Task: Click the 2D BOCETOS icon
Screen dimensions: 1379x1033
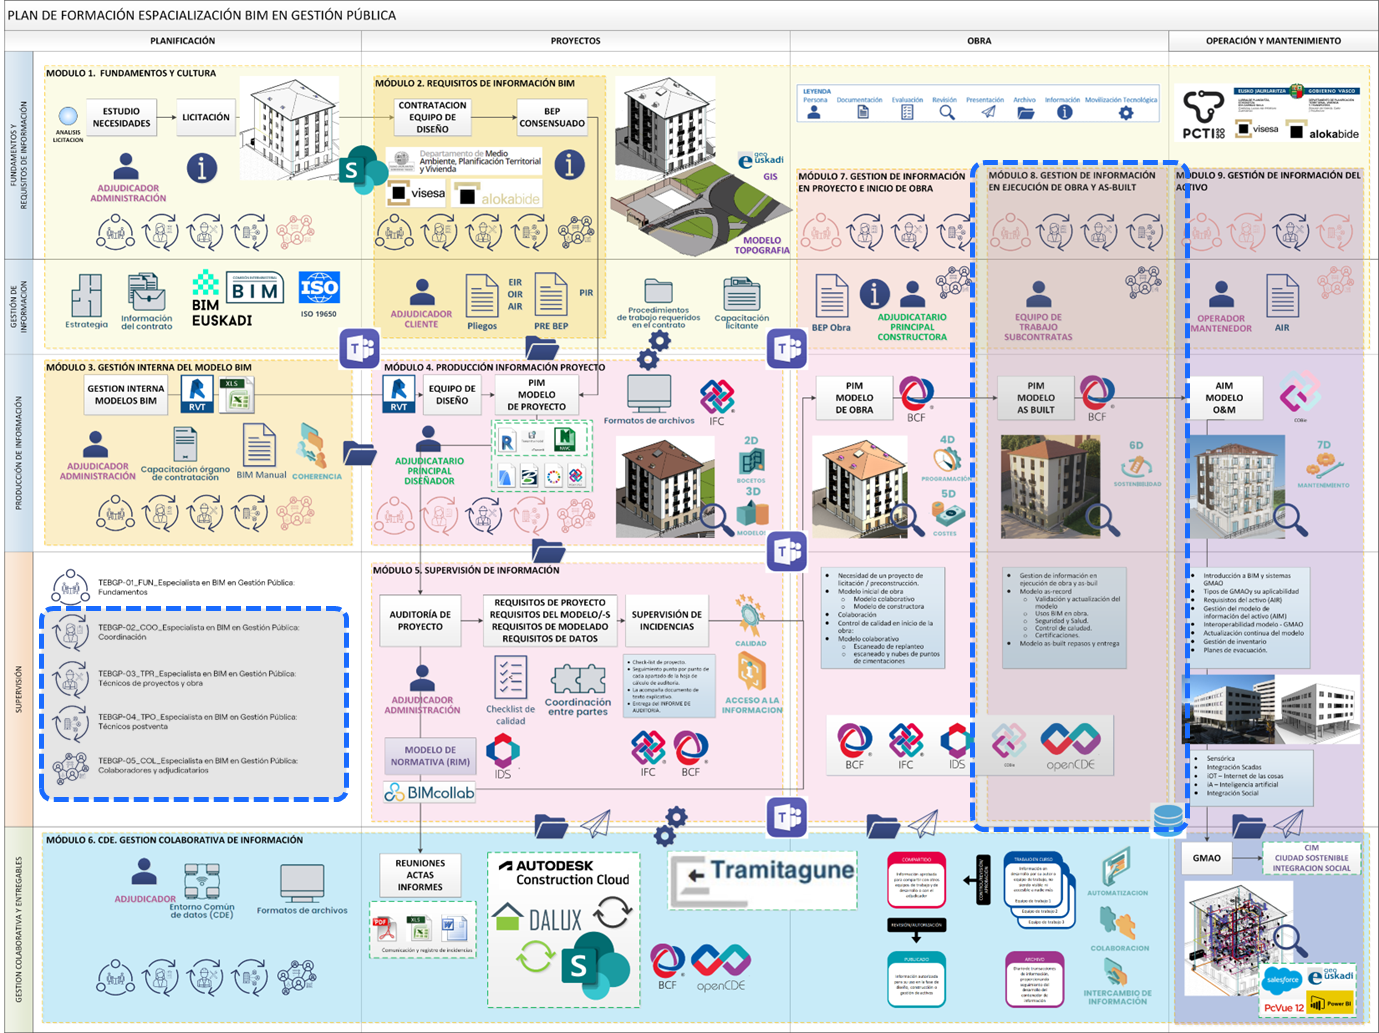Action: pyautogui.click(x=751, y=461)
